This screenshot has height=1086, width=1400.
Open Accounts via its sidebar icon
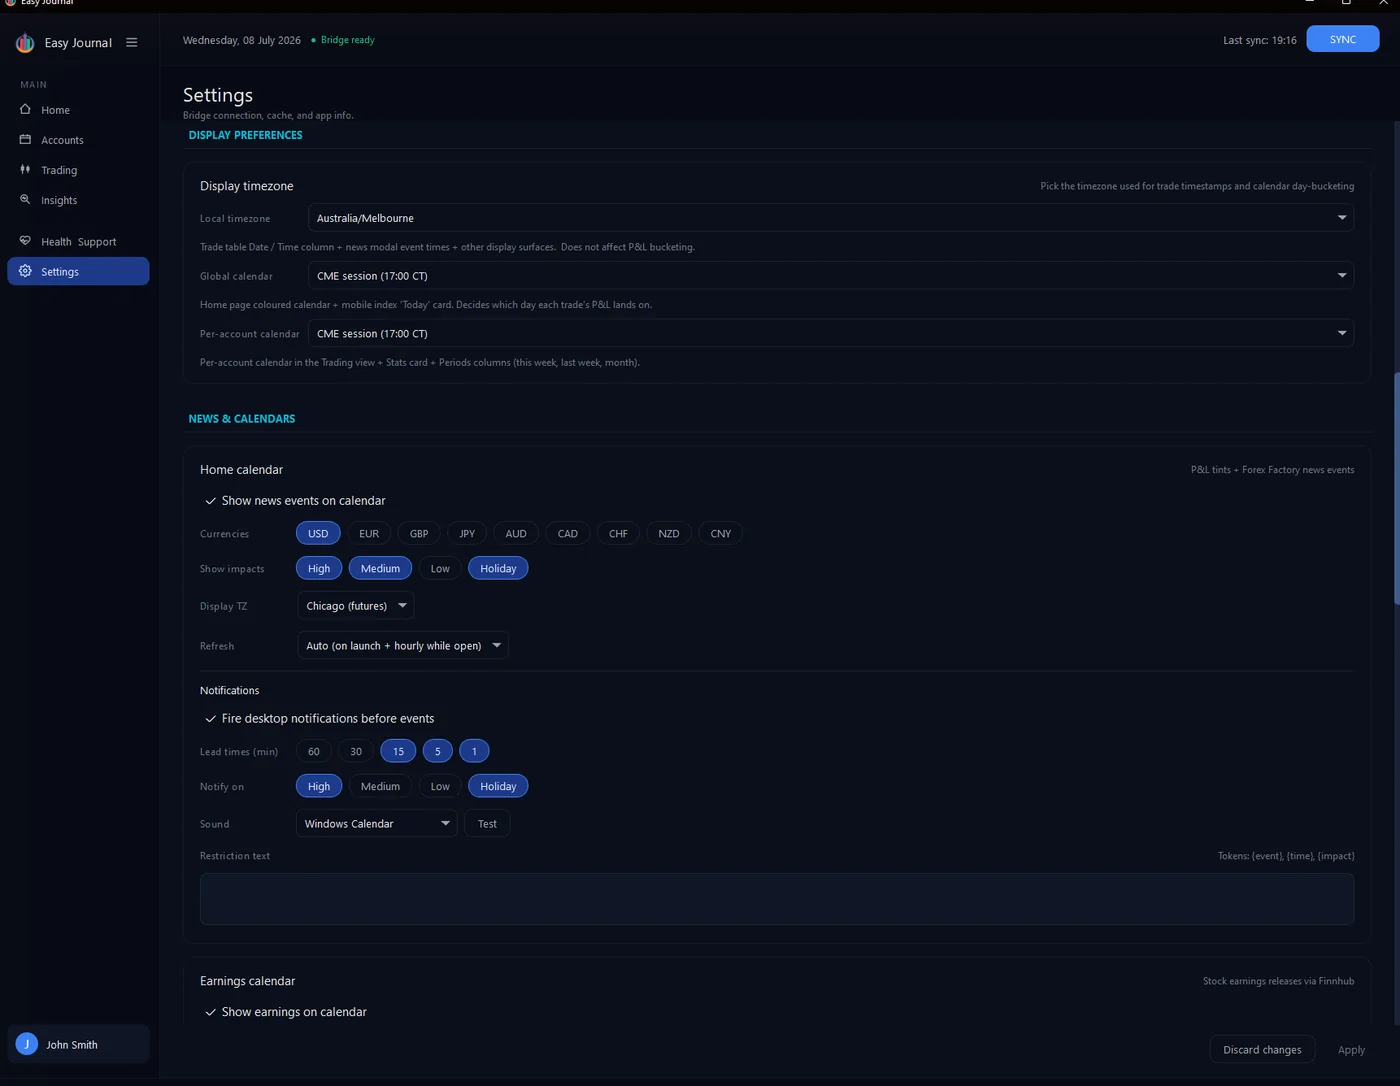[x=25, y=139]
